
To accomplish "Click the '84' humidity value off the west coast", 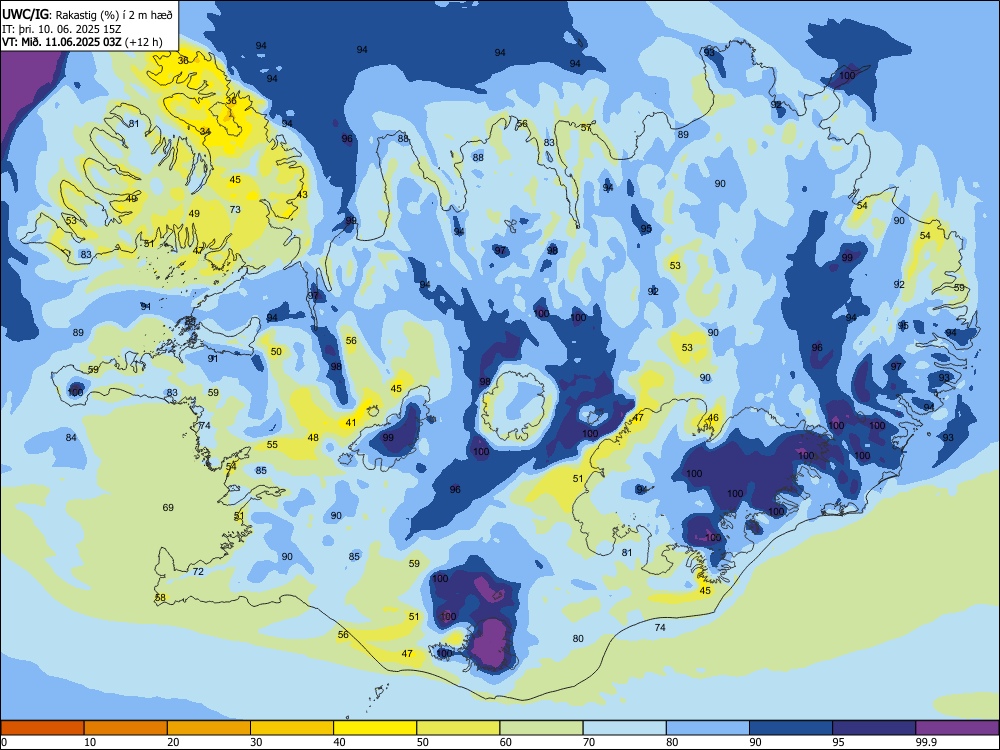I will 71,438.
